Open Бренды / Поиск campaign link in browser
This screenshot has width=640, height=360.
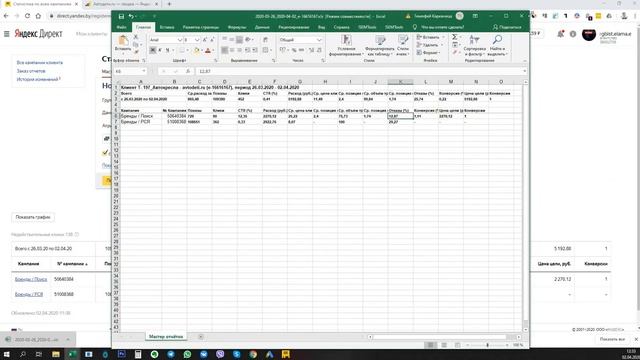(x=31, y=279)
